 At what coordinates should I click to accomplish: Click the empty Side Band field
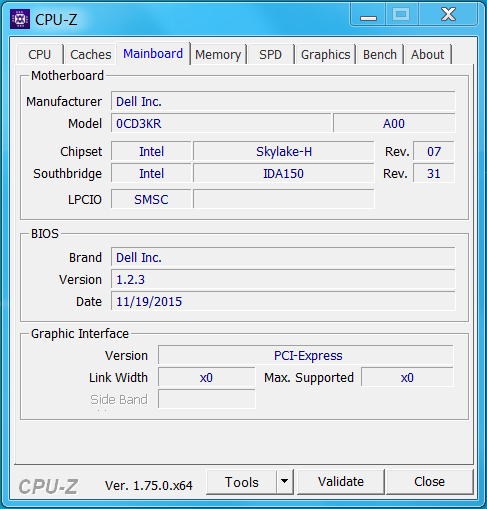[207, 399]
